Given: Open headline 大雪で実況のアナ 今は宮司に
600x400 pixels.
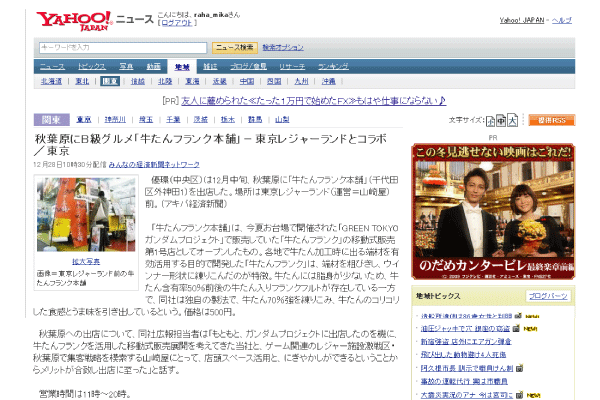Looking at the screenshot, I should tap(466, 395).
